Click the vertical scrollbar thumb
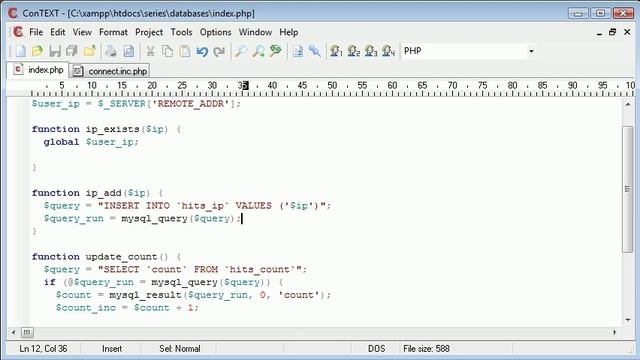 [x=628, y=189]
